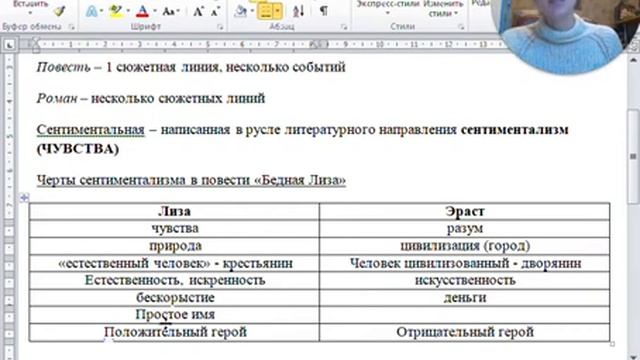Image resolution: width=640 pixels, height=360 pixels.
Task: Click the Лиза table header
Action: tap(174, 211)
